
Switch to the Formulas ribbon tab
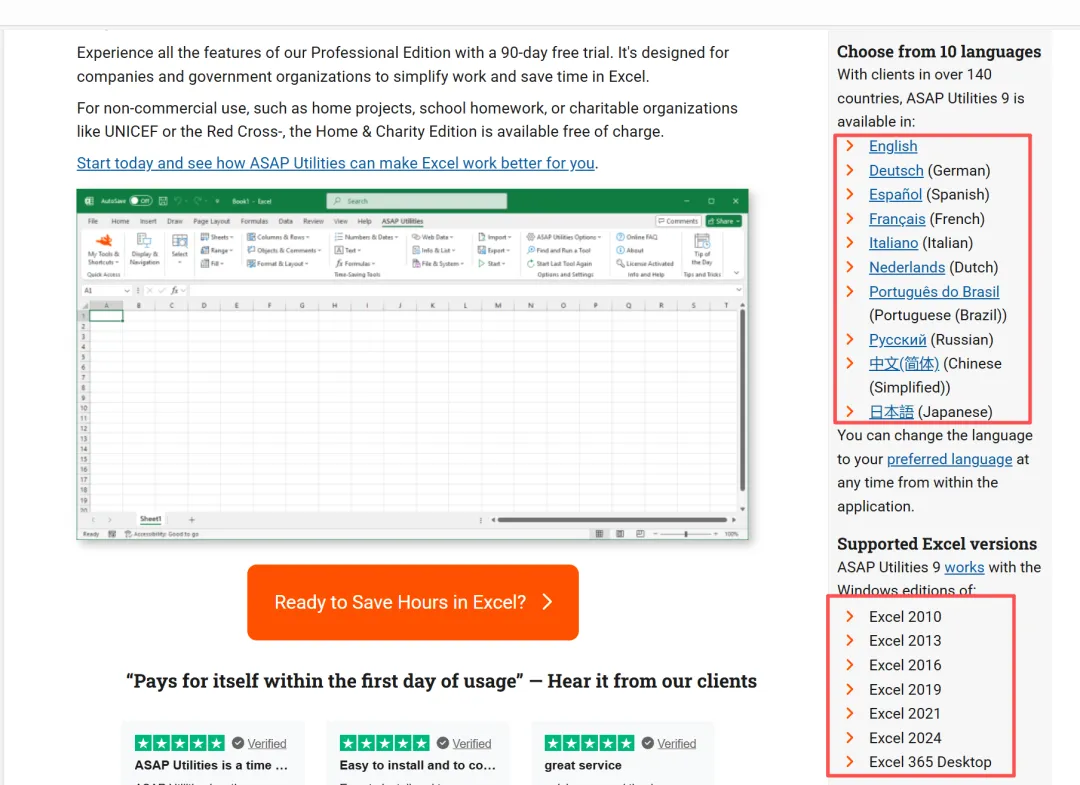[x=254, y=221]
